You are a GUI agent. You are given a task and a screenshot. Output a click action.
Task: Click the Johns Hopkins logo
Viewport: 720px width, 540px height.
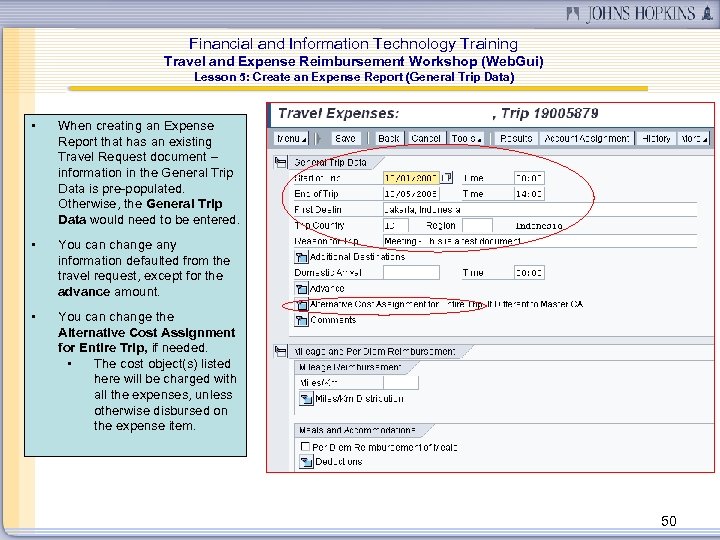[639, 13]
